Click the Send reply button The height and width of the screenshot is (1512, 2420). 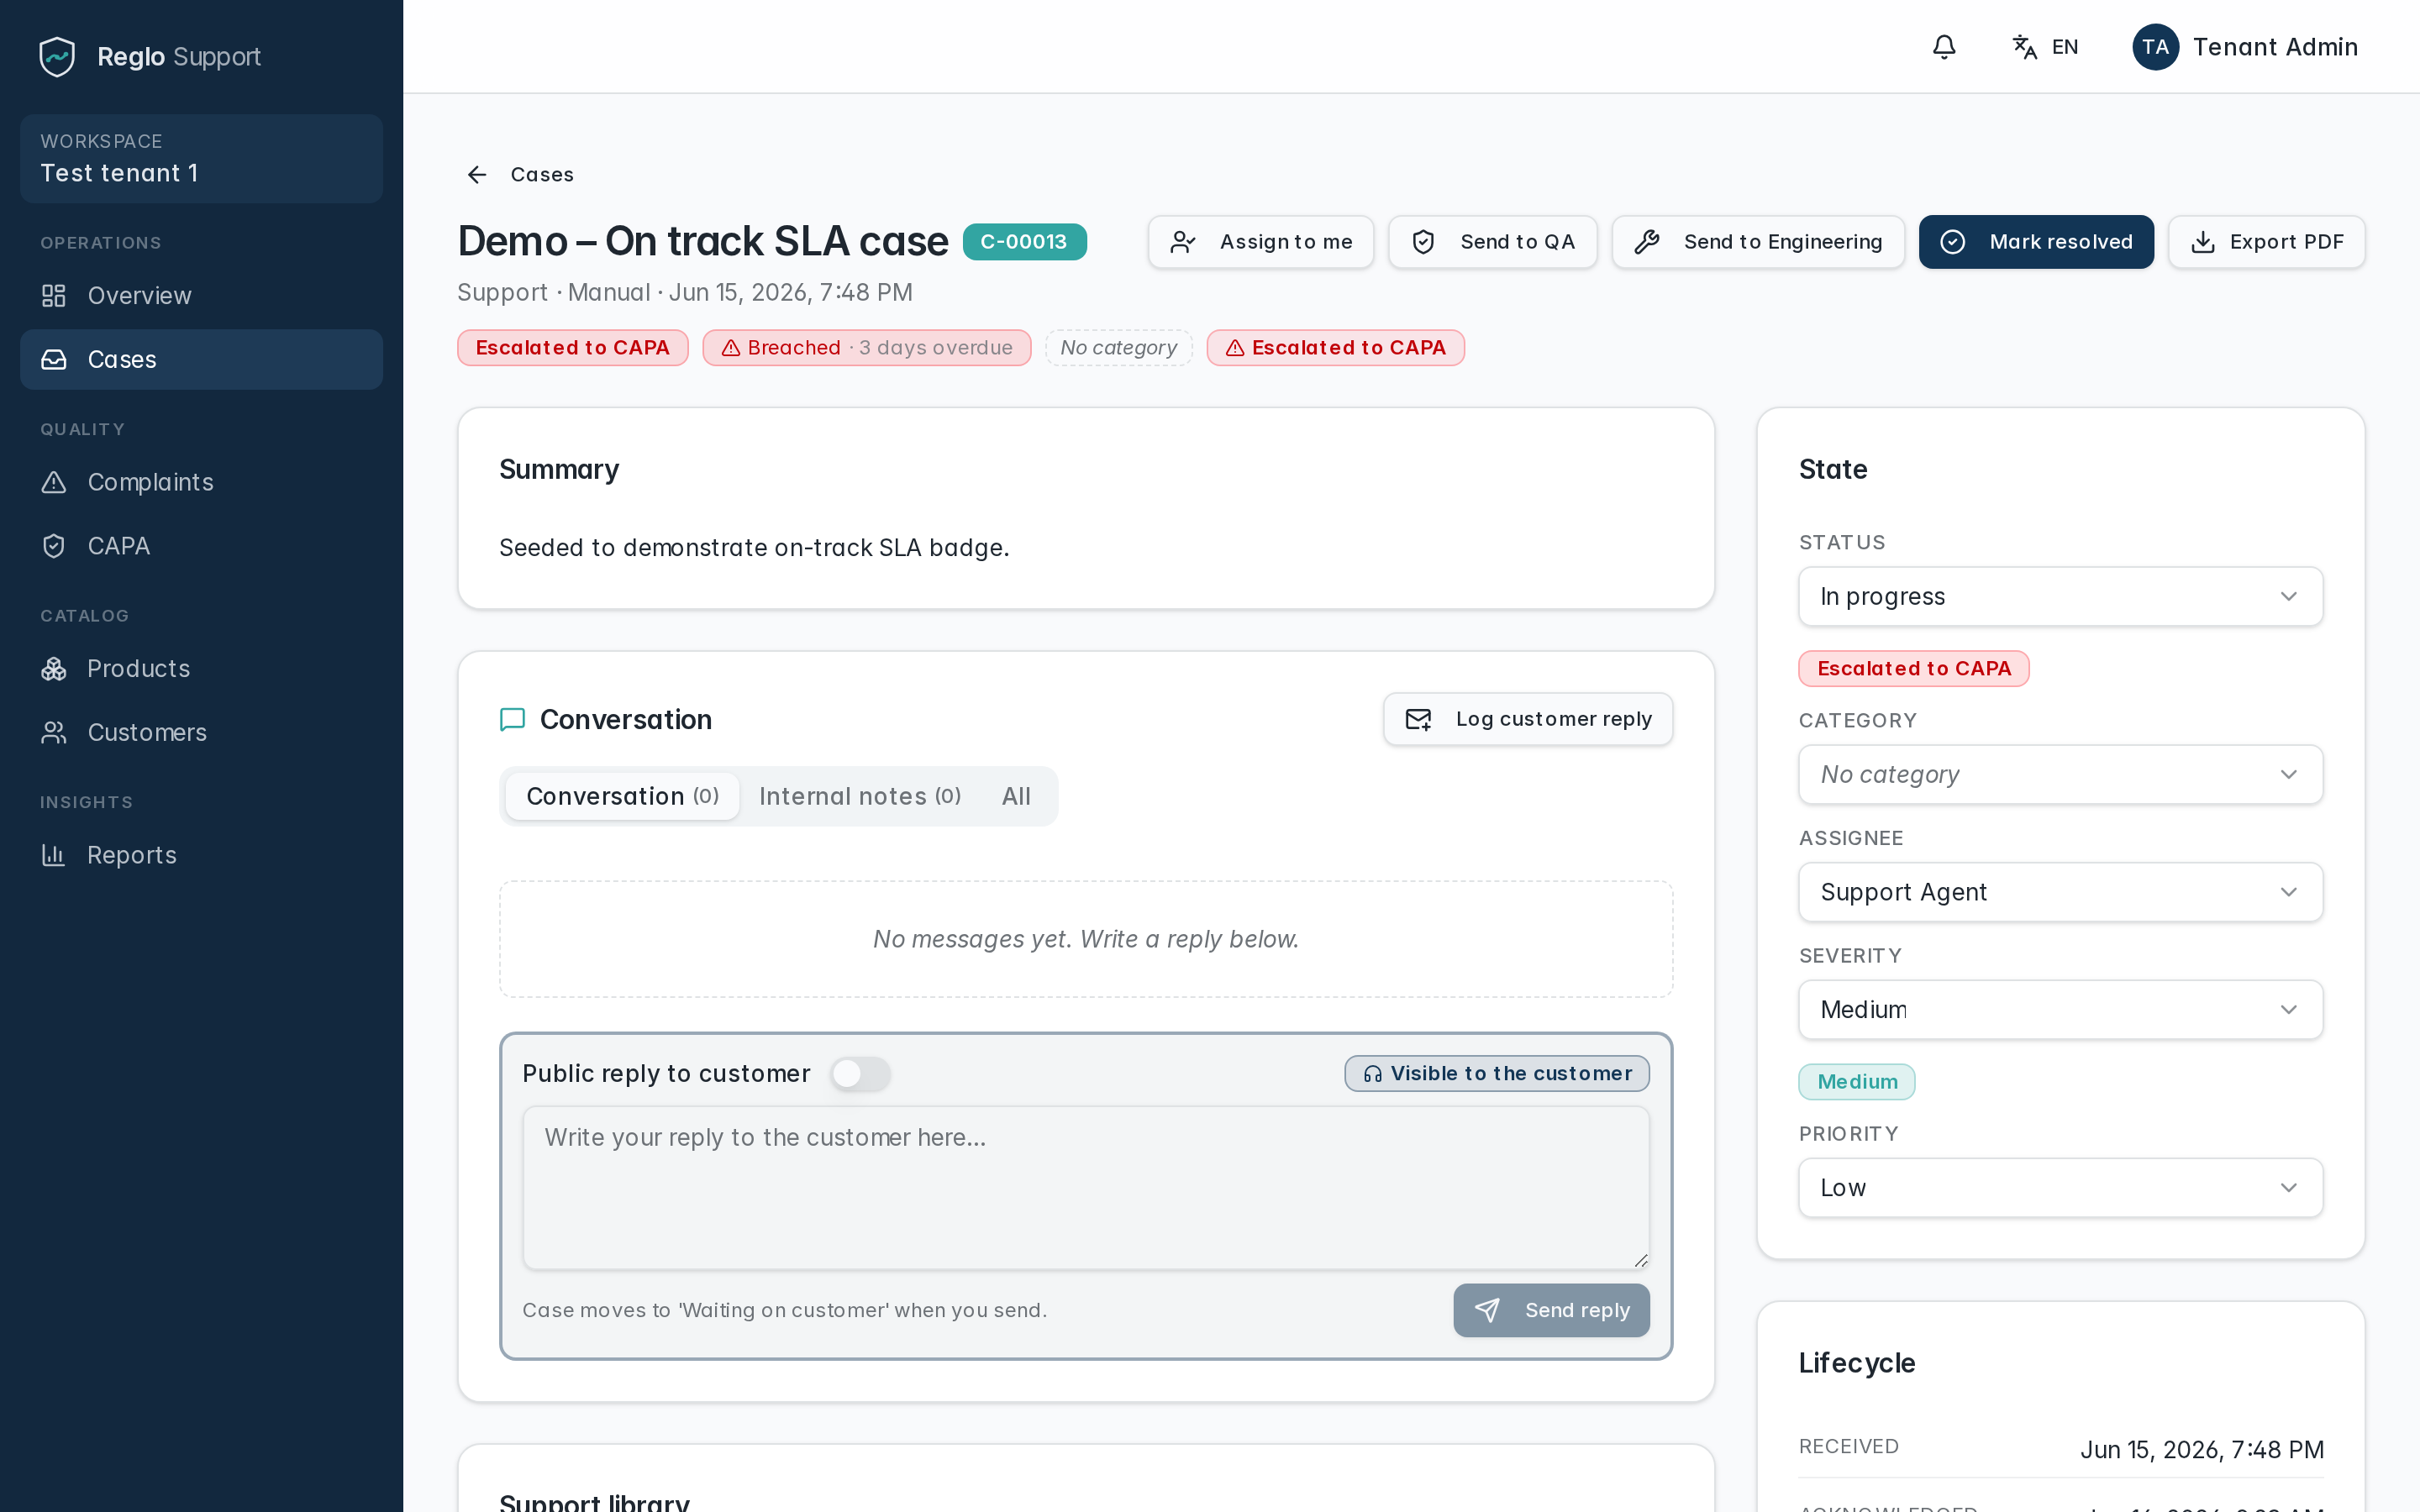(1551, 1310)
